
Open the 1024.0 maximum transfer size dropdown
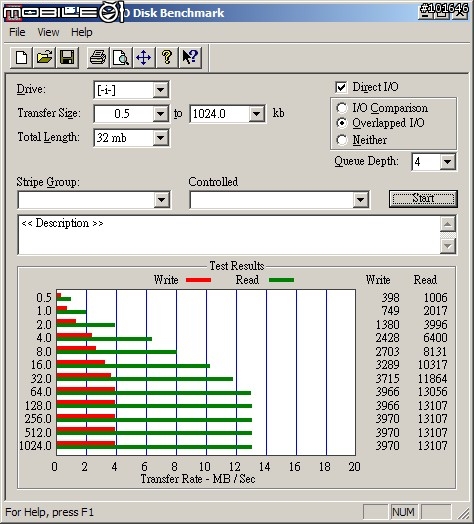click(257, 114)
